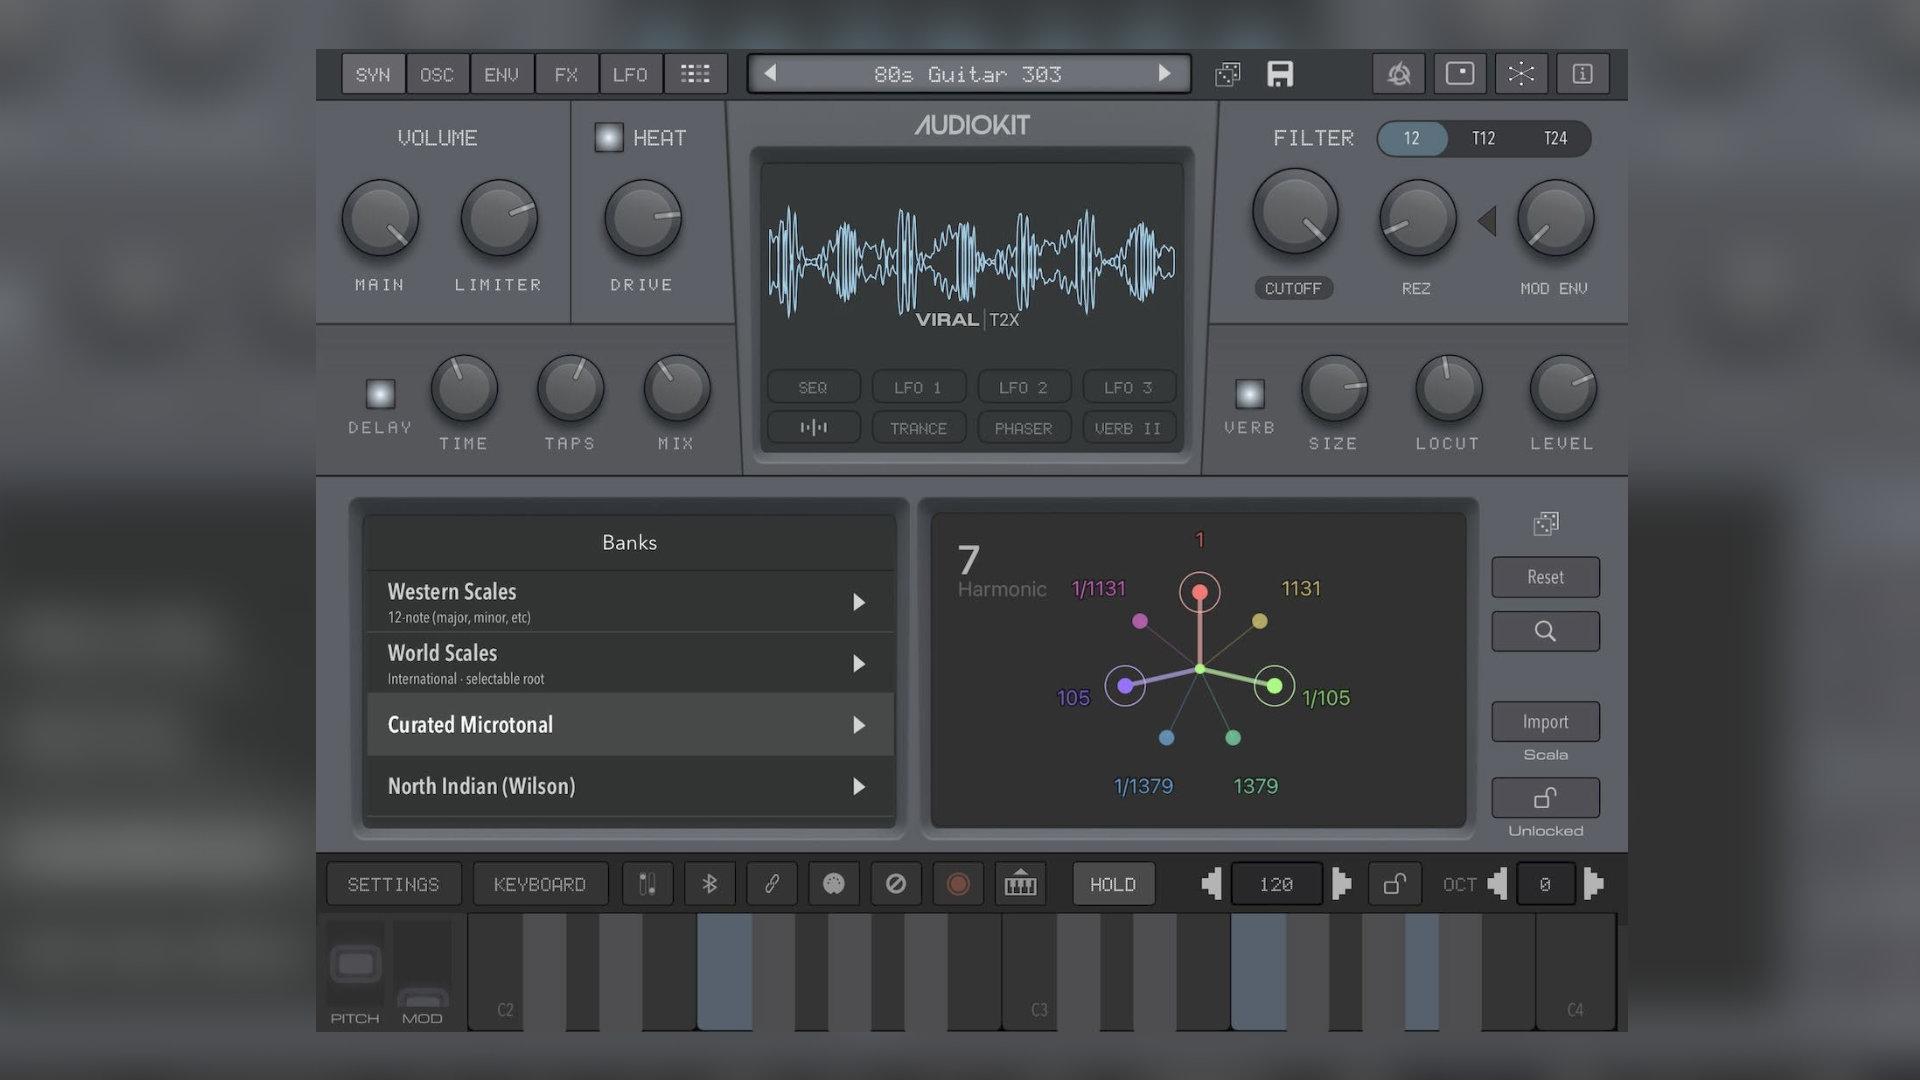Select filter mode T24
1920x1080 pixels.
click(1555, 138)
